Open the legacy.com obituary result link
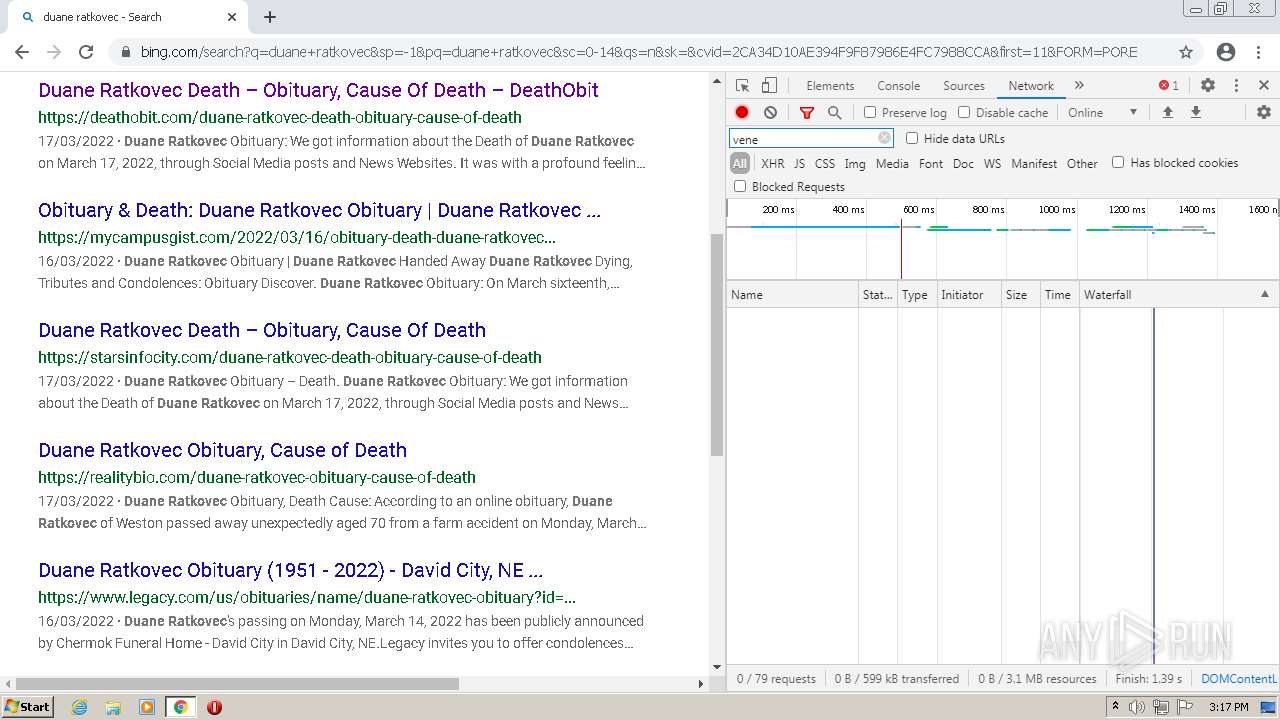The image size is (1280, 720). pyautogui.click(x=290, y=570)
